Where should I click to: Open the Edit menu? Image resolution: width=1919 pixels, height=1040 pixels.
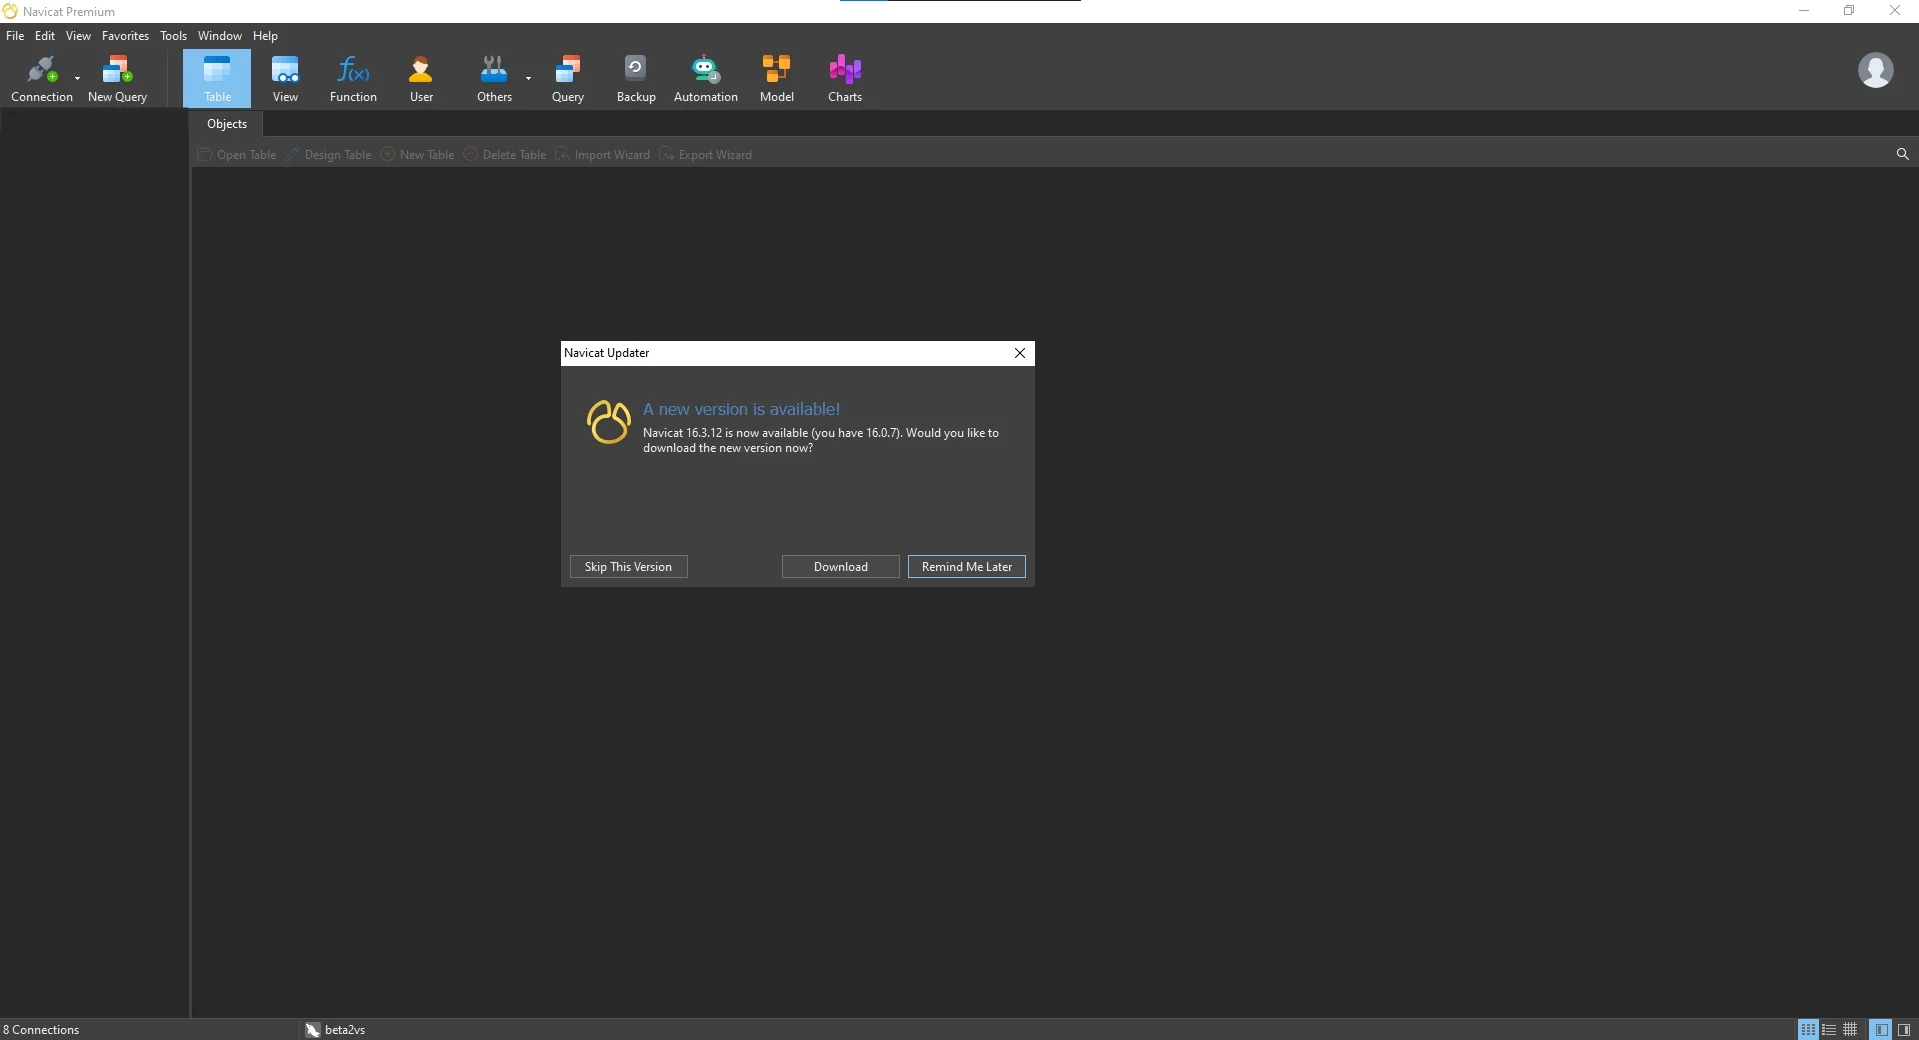pos(45,36)
